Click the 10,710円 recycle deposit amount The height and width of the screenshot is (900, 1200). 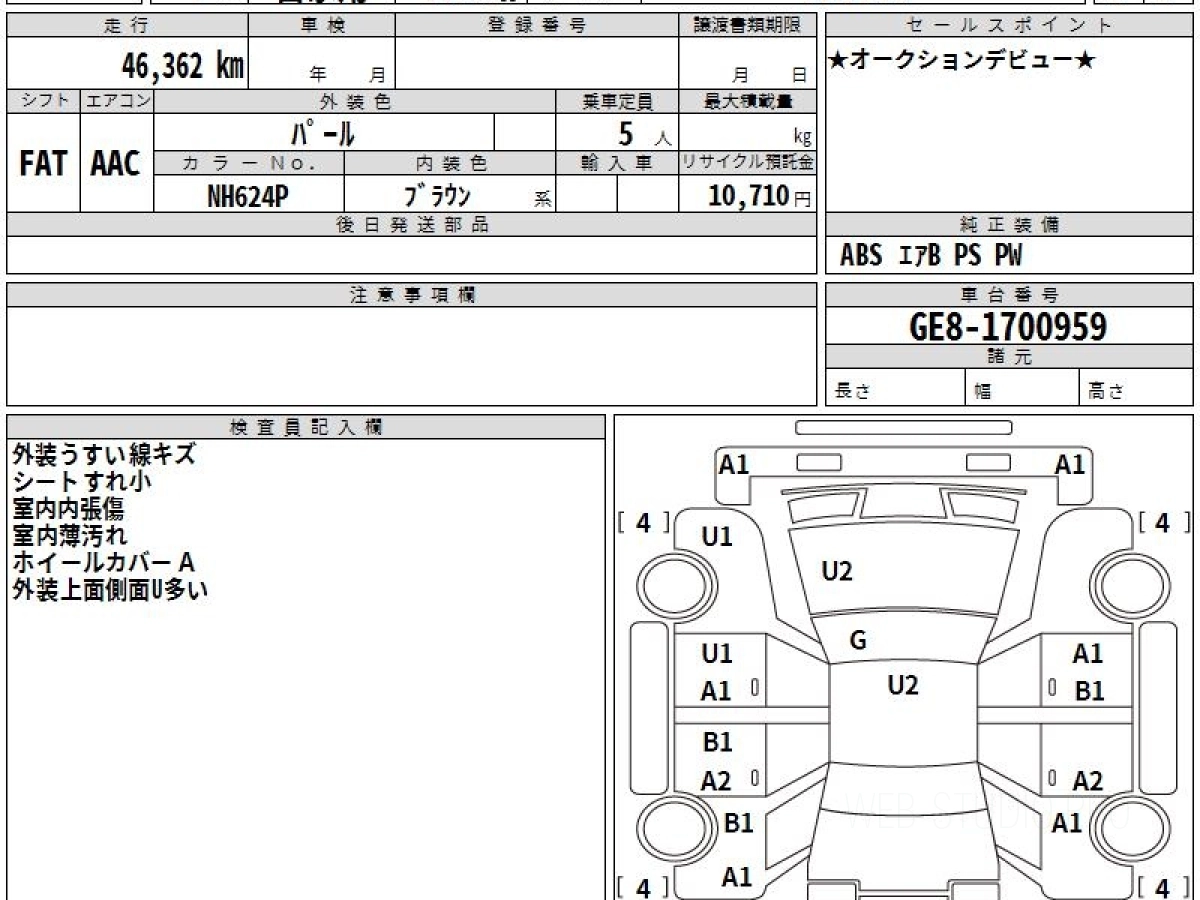[x=759, y=196]
